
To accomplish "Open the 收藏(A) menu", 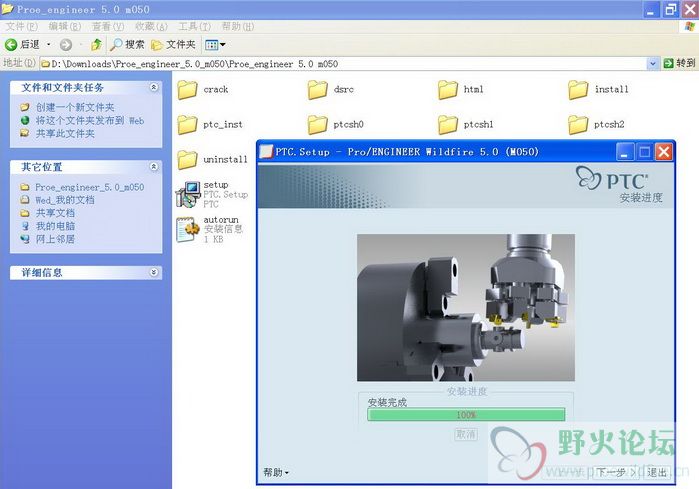I will click(151, 27).
